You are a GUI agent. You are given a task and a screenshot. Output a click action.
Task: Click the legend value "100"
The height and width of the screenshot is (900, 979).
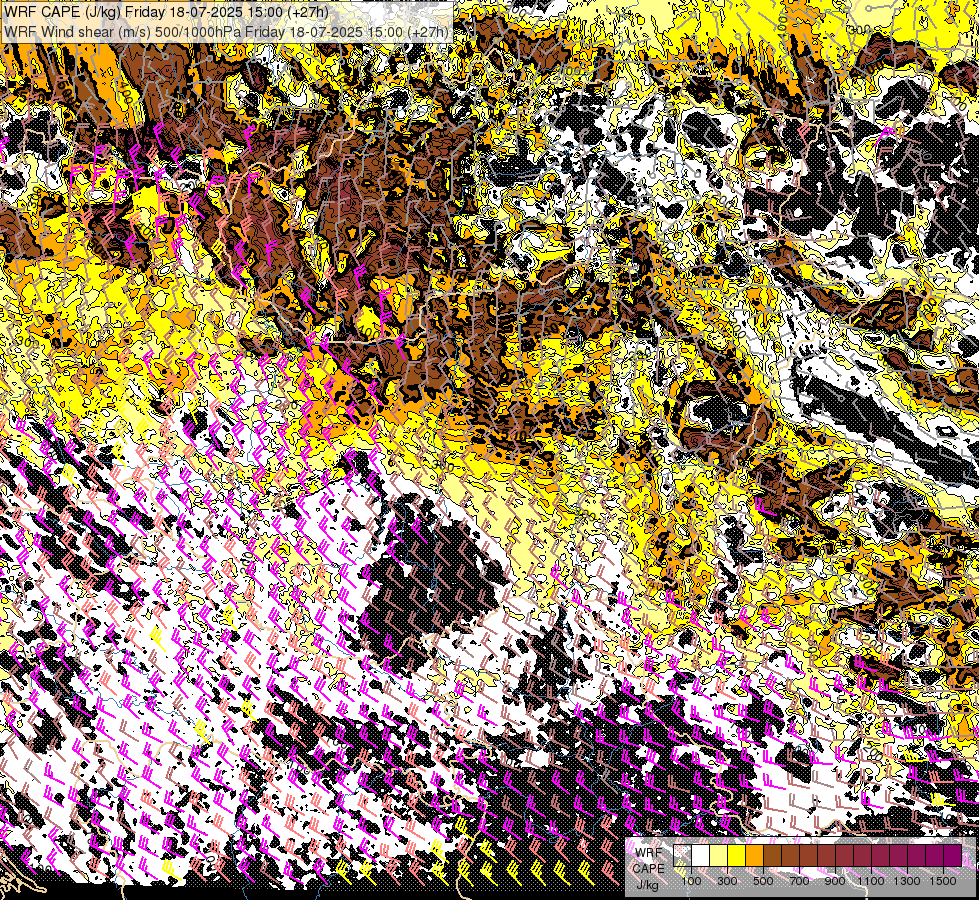pos(691,881)
